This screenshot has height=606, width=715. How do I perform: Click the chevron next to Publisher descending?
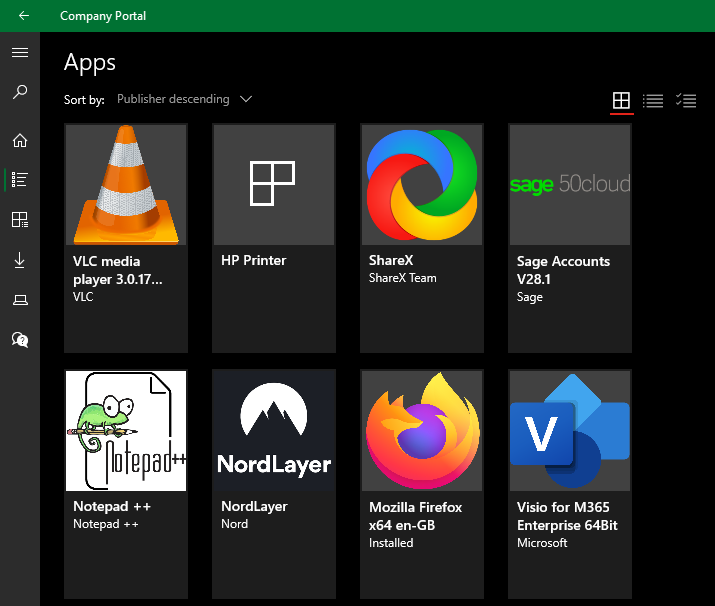246,99
